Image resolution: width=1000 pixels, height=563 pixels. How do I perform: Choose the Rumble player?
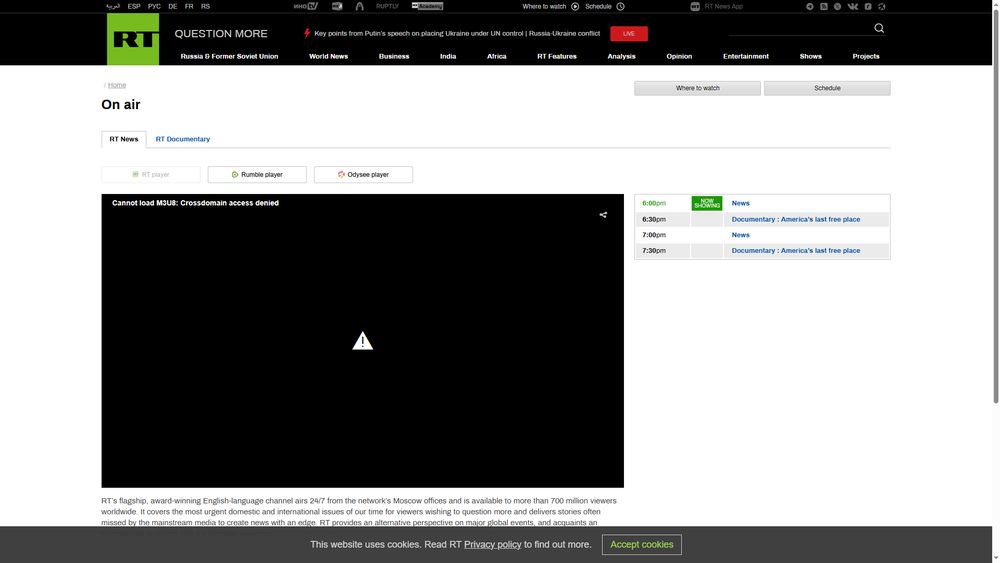[257, 175]
